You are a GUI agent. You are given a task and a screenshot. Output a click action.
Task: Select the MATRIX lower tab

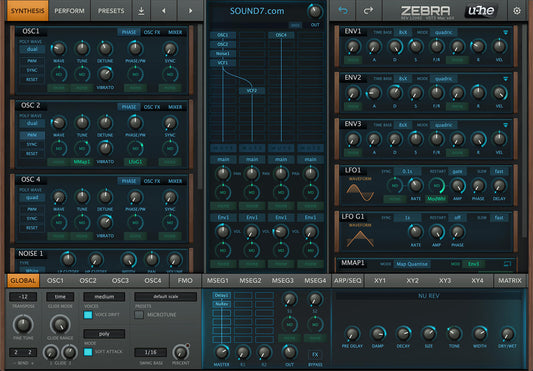[510, 281]
